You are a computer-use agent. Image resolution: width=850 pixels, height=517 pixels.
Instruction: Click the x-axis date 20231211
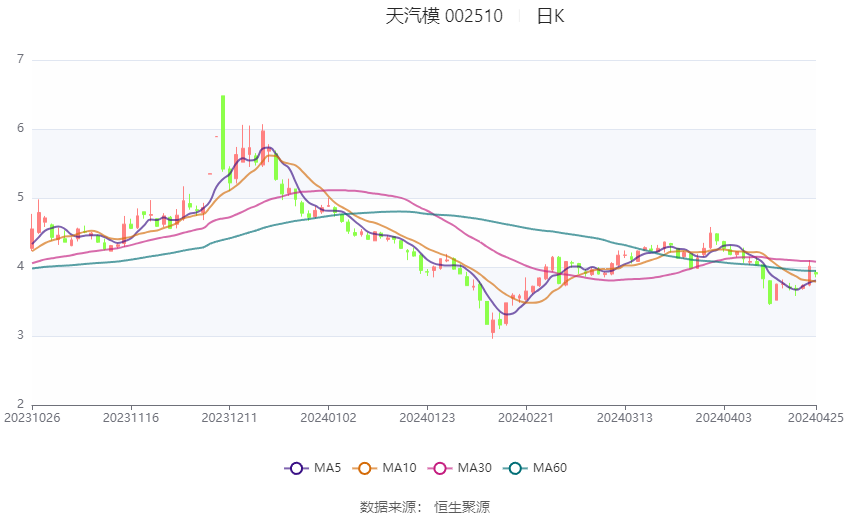pyautogui.click(x=229, y=418)
